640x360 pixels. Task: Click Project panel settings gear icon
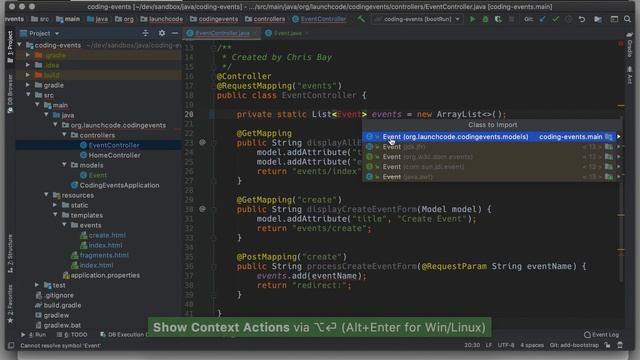point(162,33)
